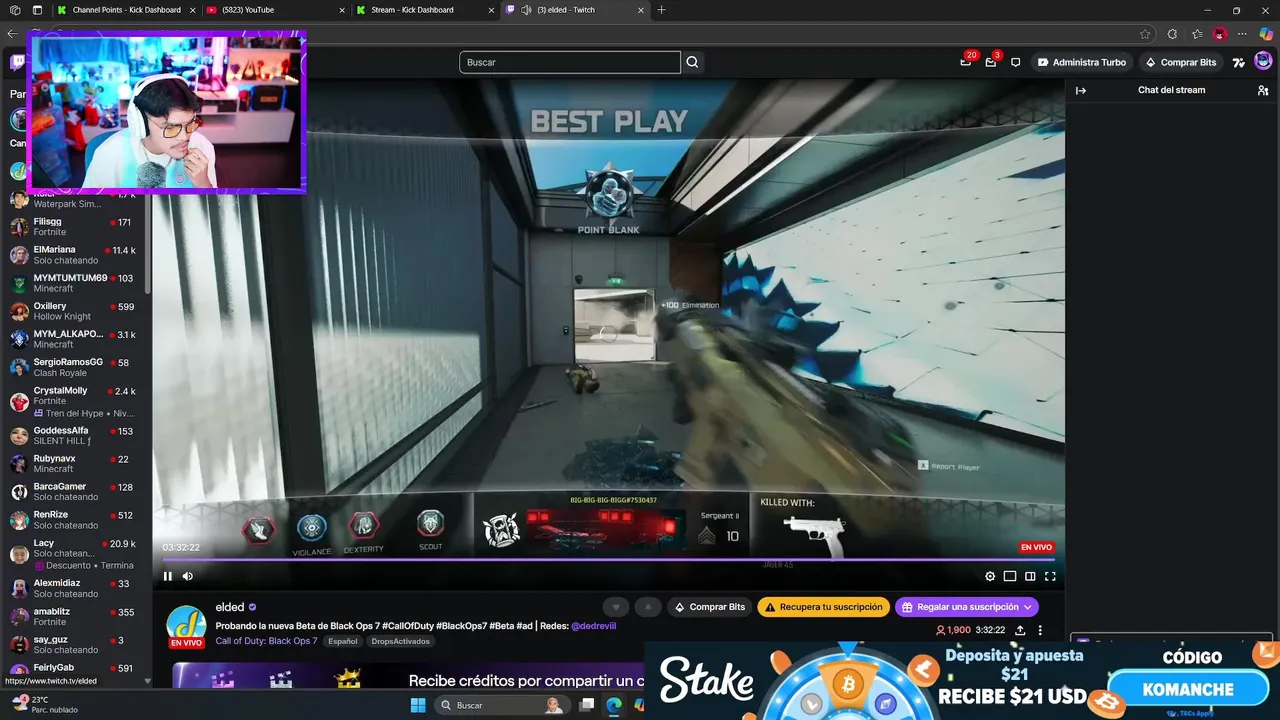Click Recupera tu suscripción button
1280x720 pixels.
pos(825,607)
